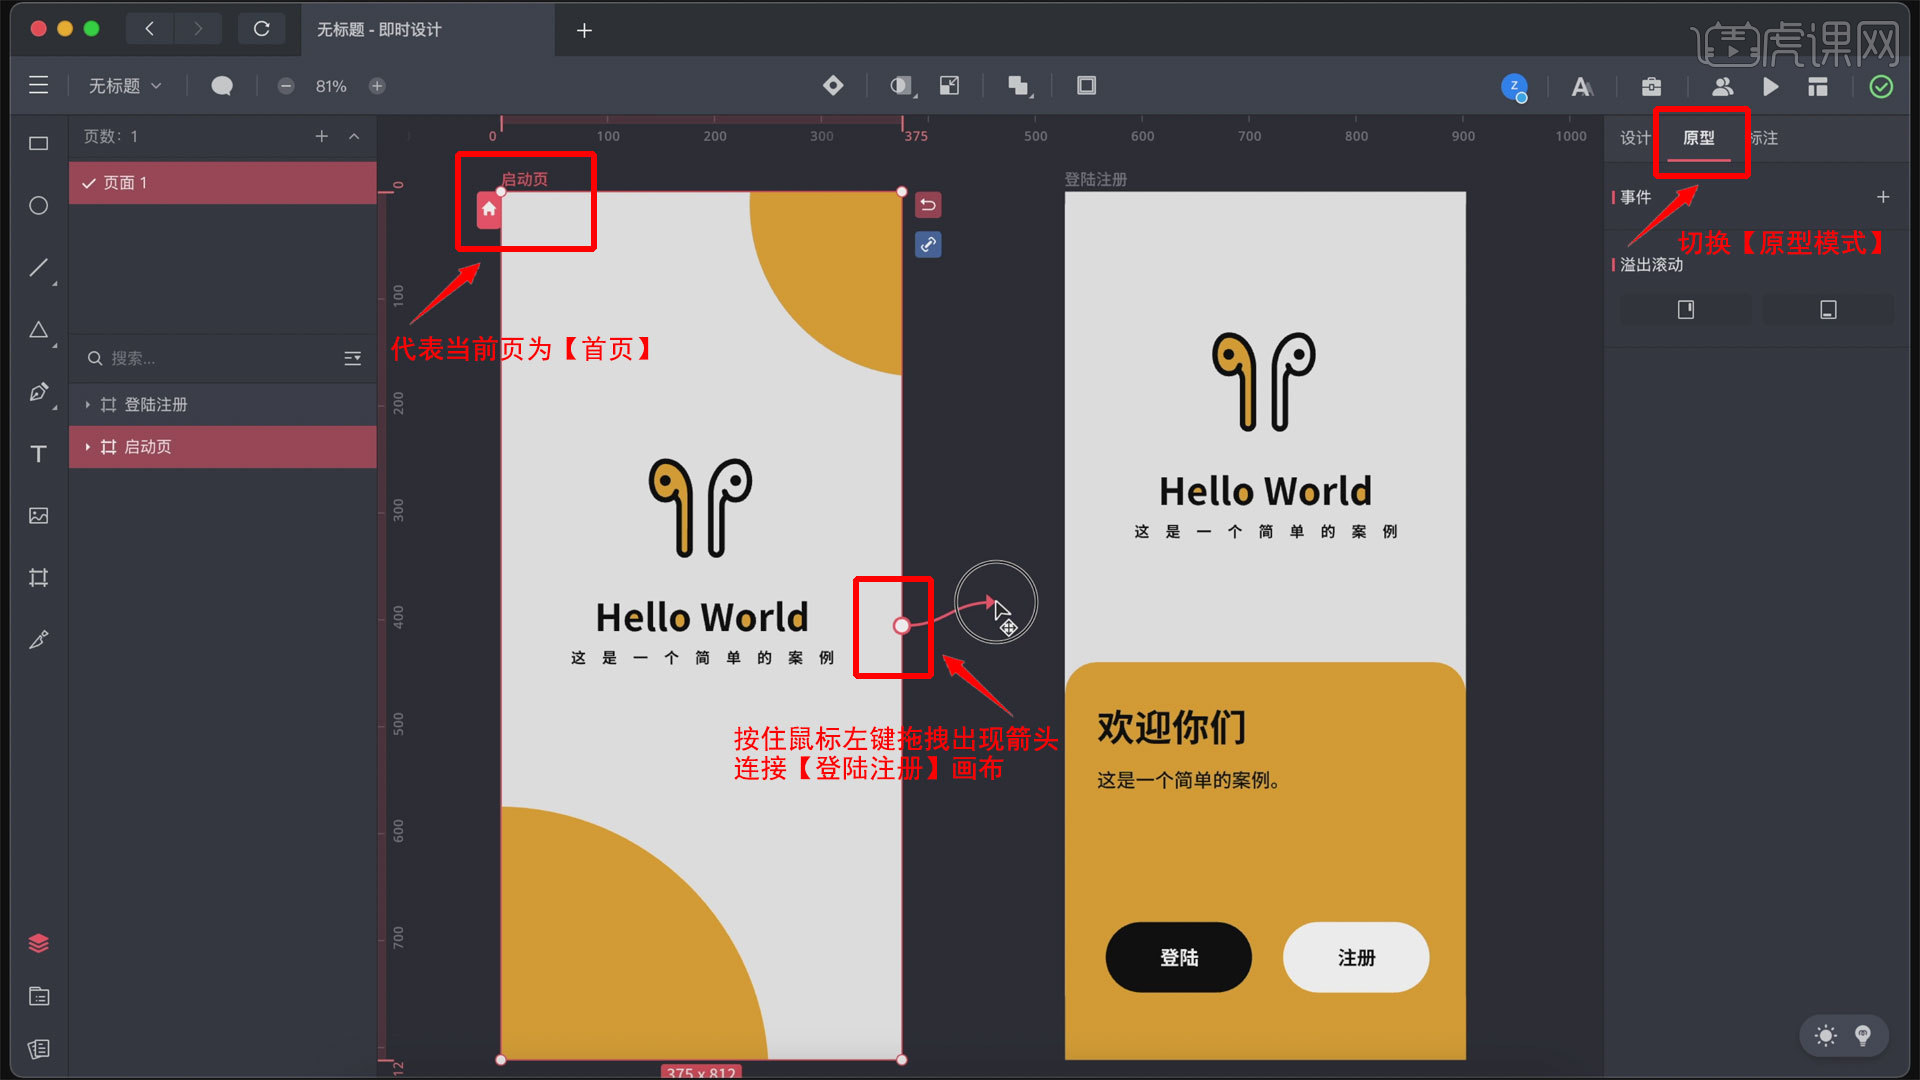Click the green saved checkmark icon

pyautogui.click(x=1881, y=87)
